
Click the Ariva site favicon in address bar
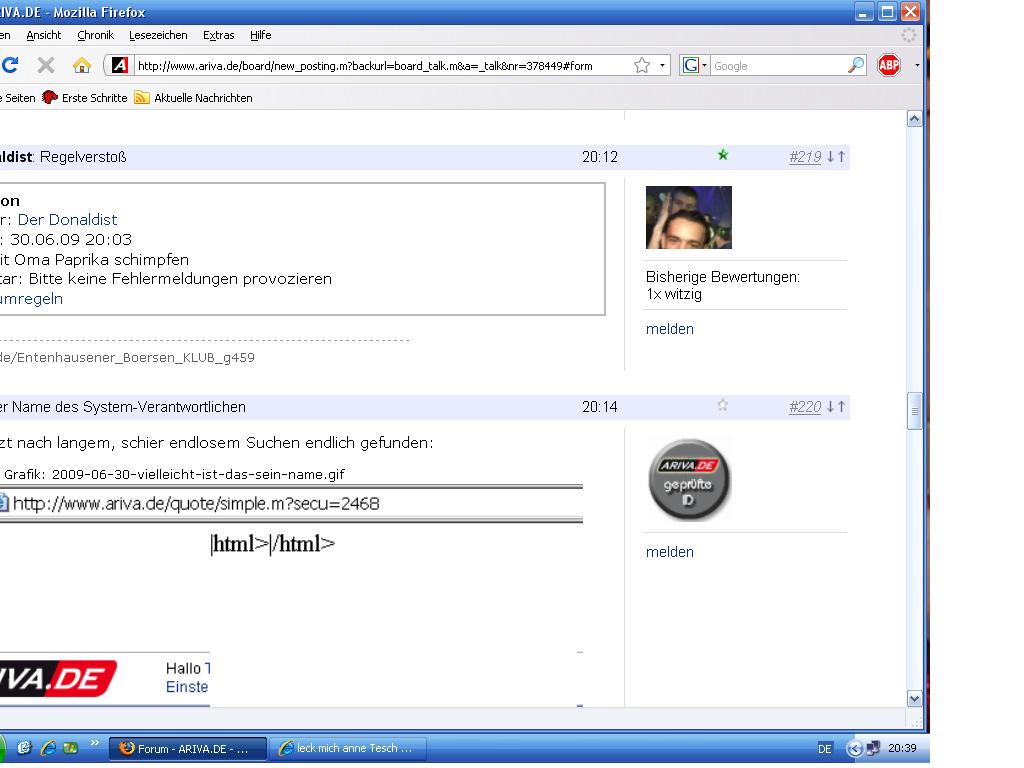coord(120,65)
